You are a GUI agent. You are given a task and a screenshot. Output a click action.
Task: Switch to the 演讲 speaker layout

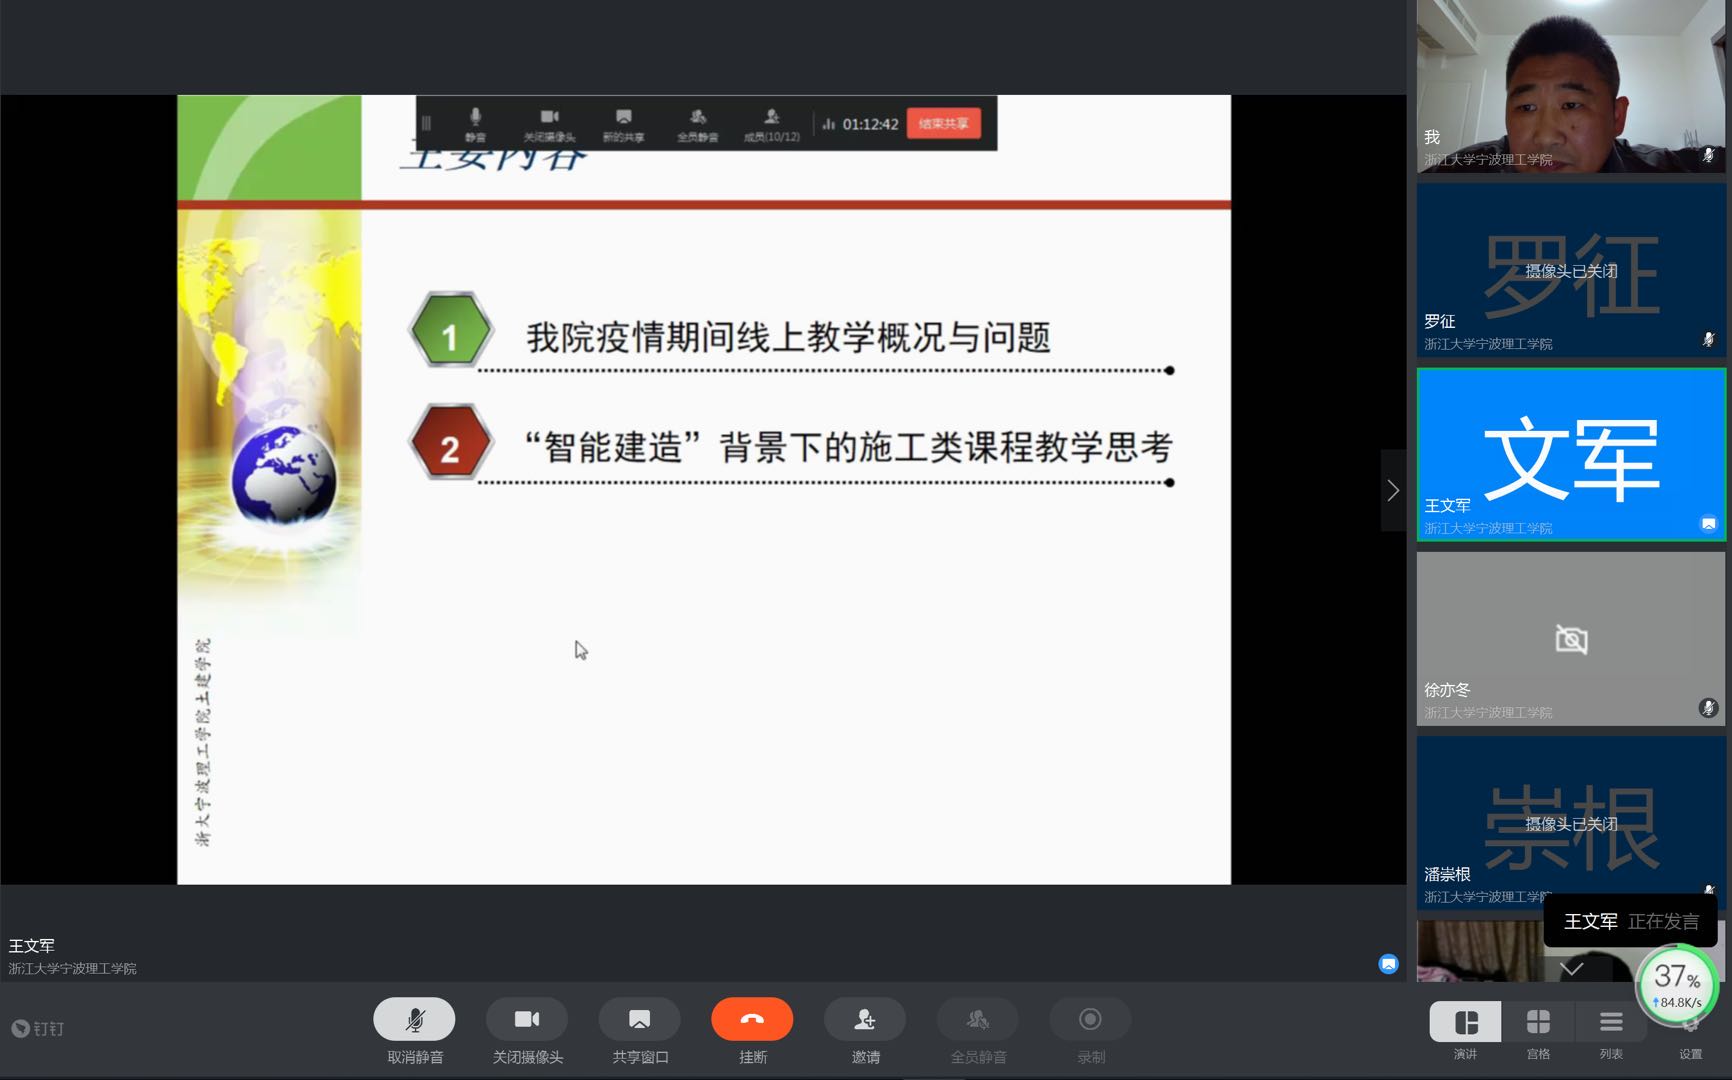[1465, 1023]
